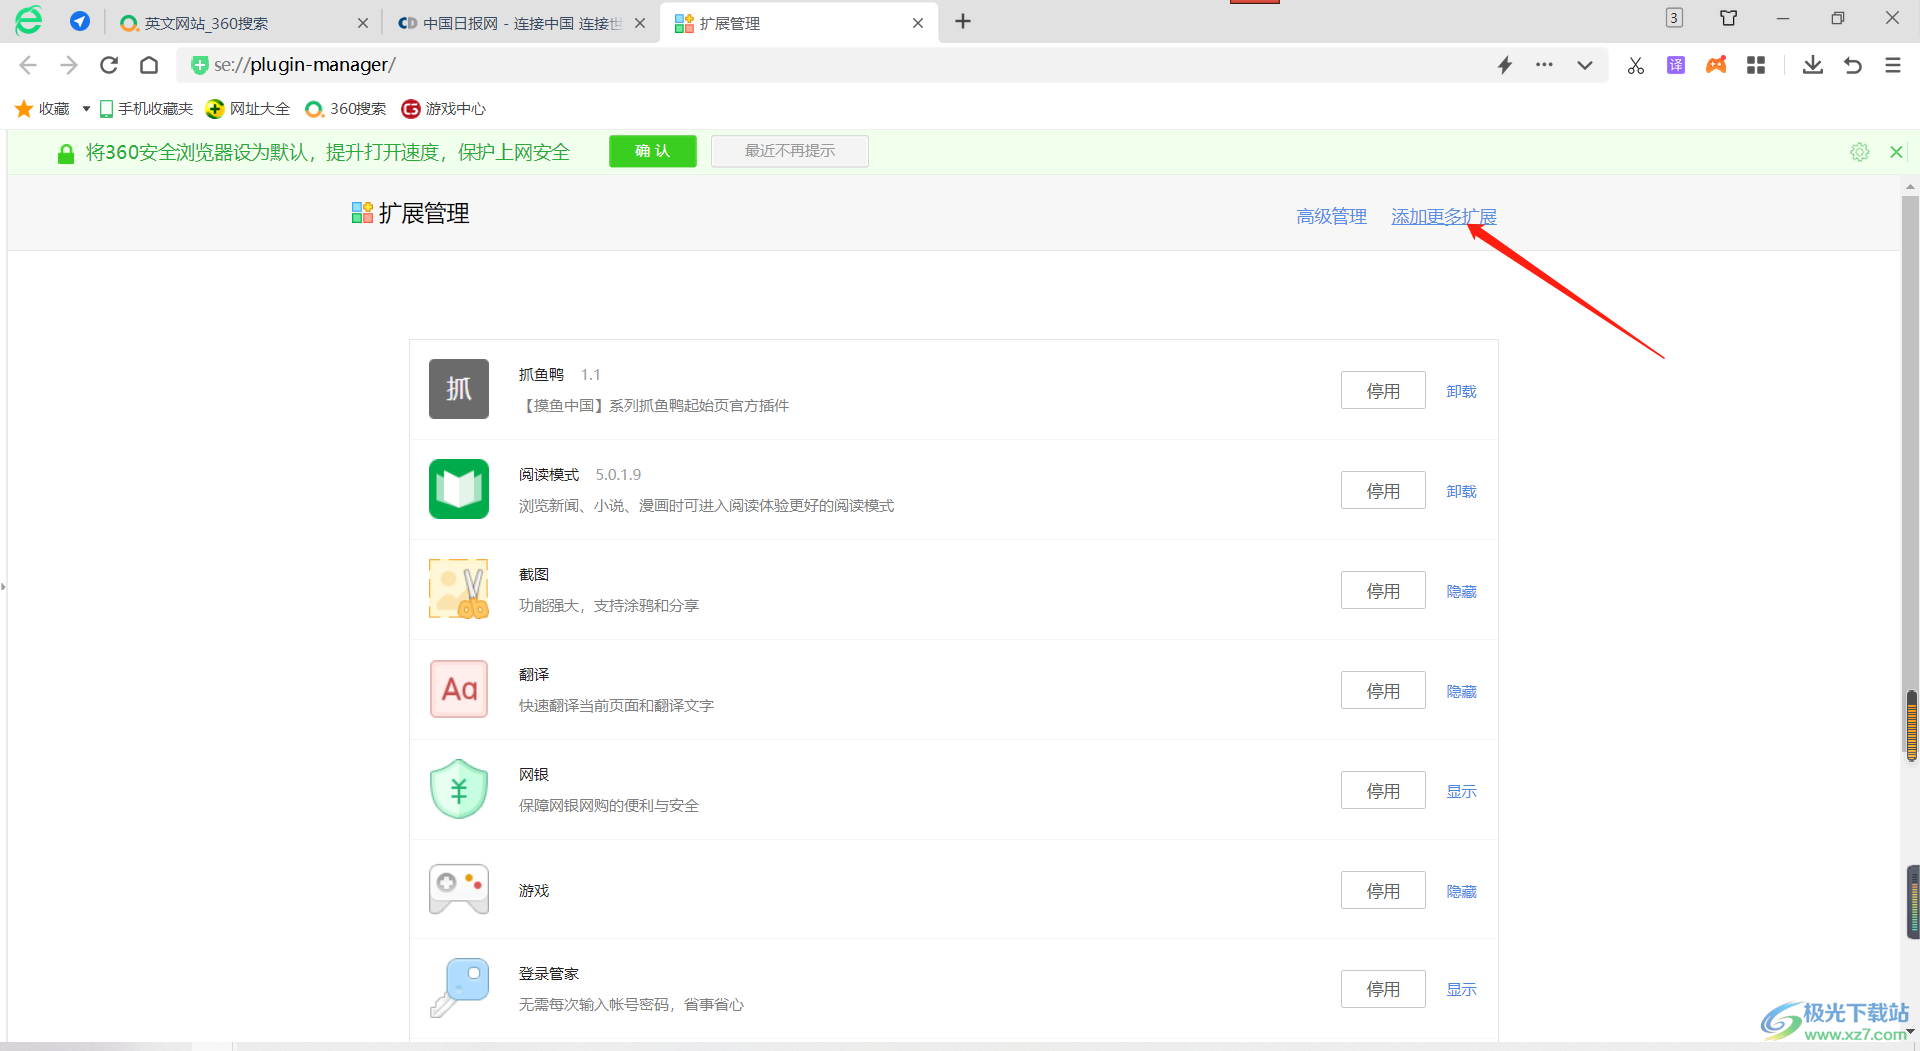
Task: Open the 添加更多扩展 link
Action: click(1444, 216)
